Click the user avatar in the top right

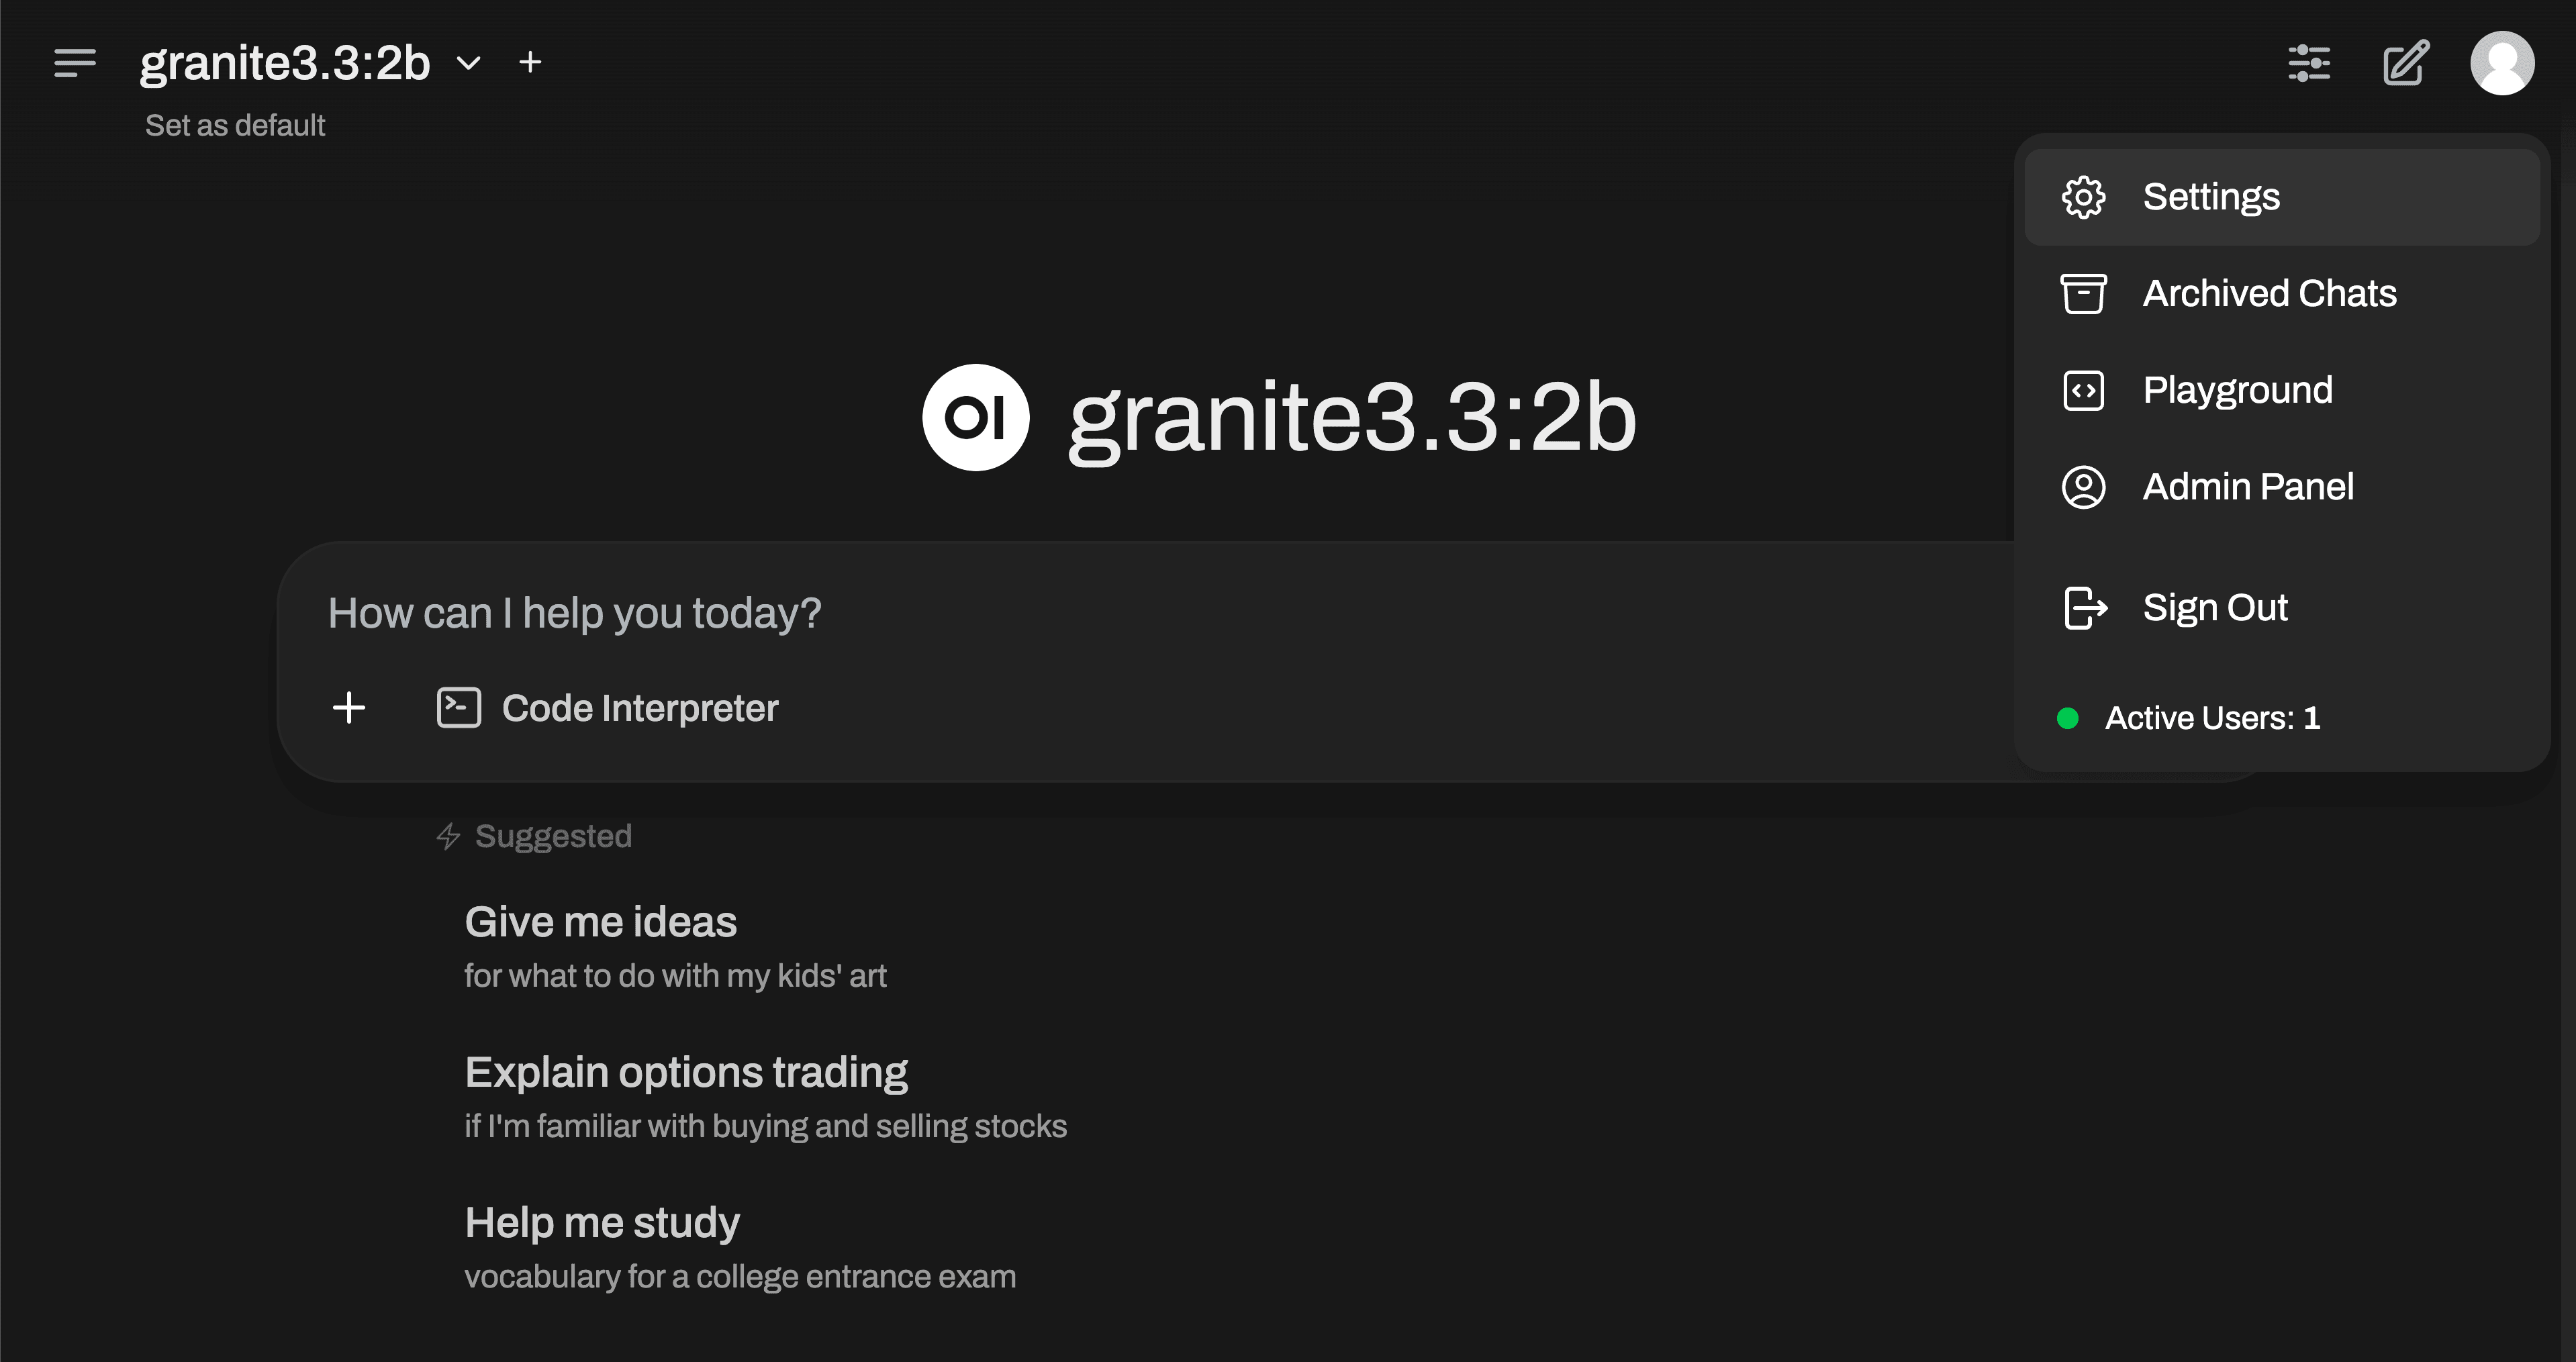click(x=2502, y=63)
